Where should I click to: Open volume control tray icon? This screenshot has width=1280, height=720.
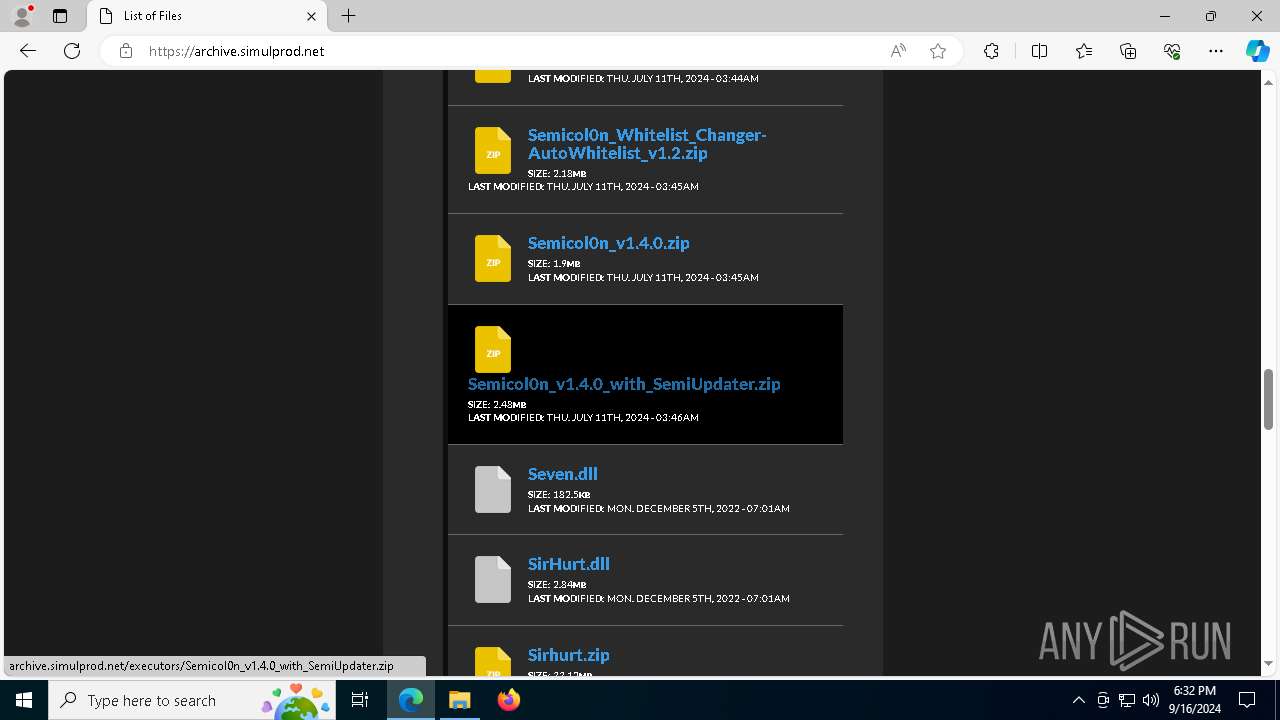1151,700
